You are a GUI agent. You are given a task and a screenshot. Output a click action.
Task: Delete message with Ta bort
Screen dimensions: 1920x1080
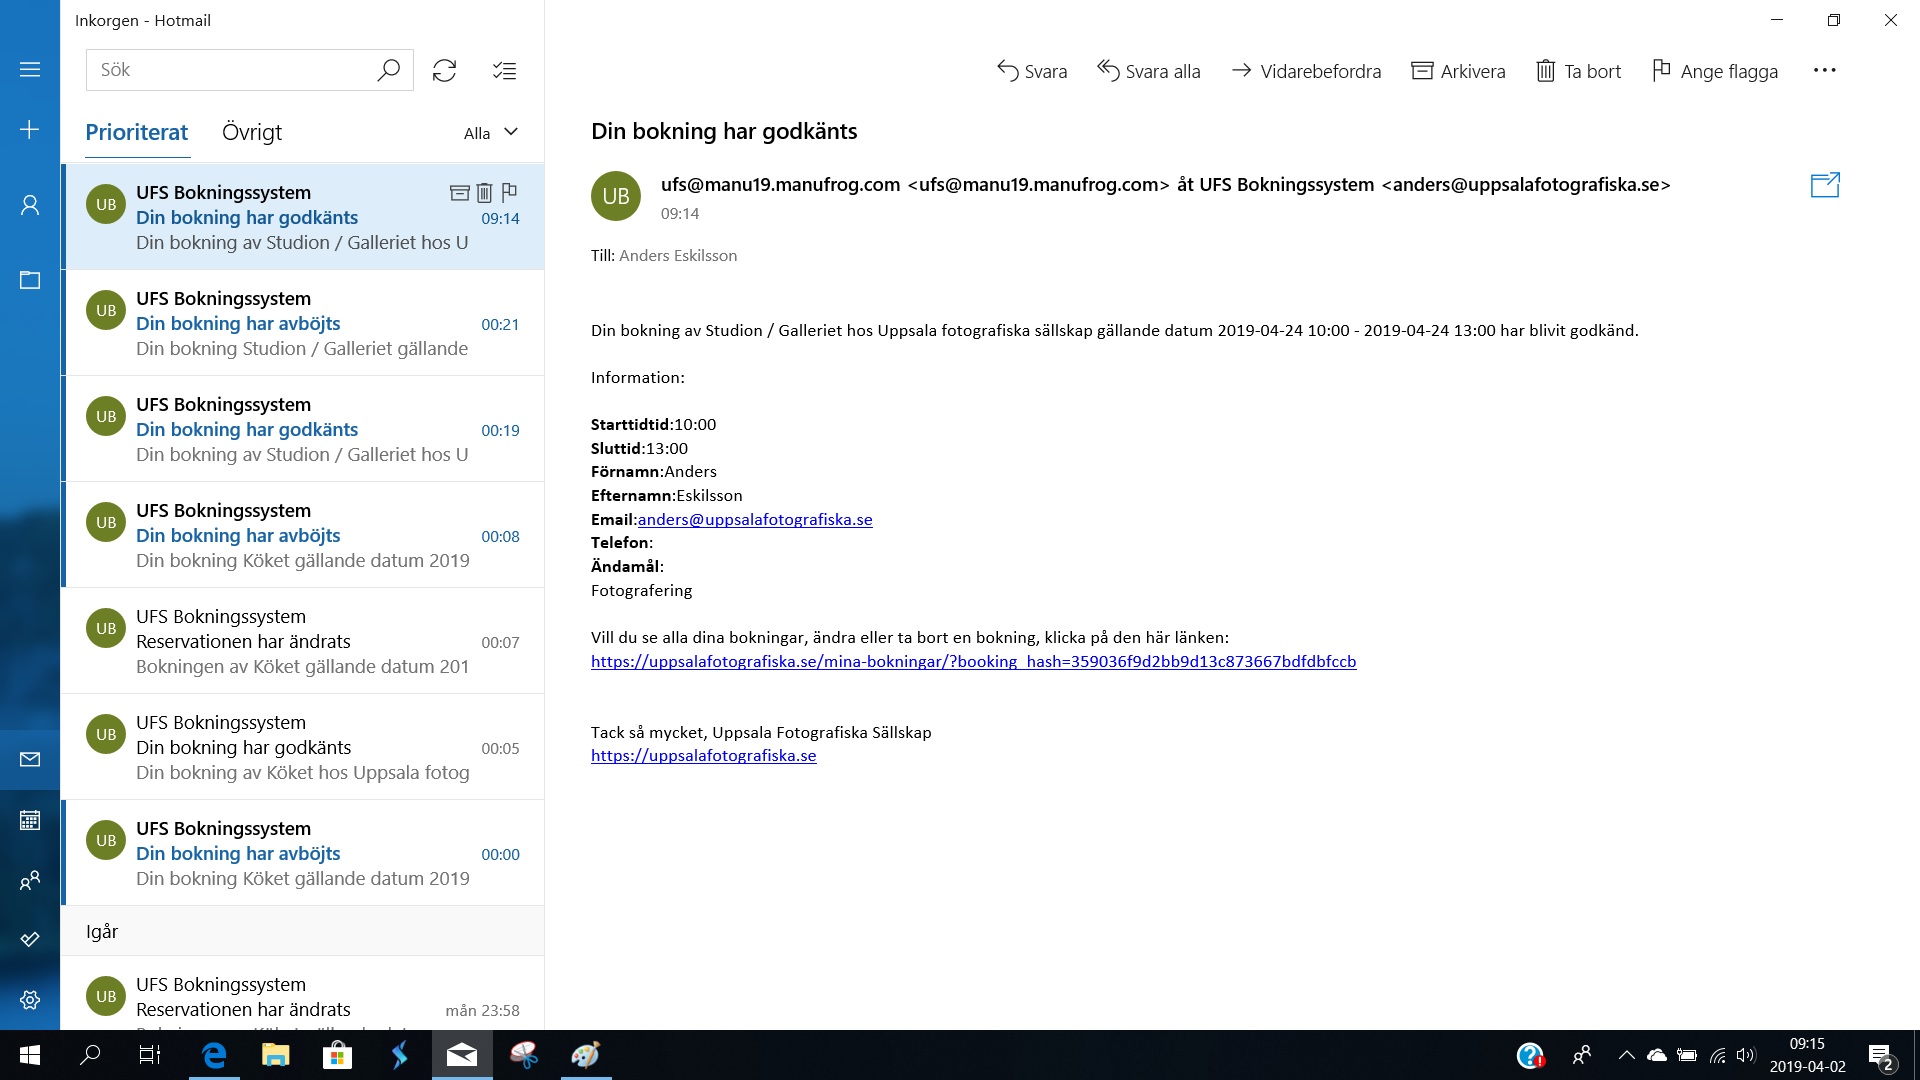point(1578,71)
